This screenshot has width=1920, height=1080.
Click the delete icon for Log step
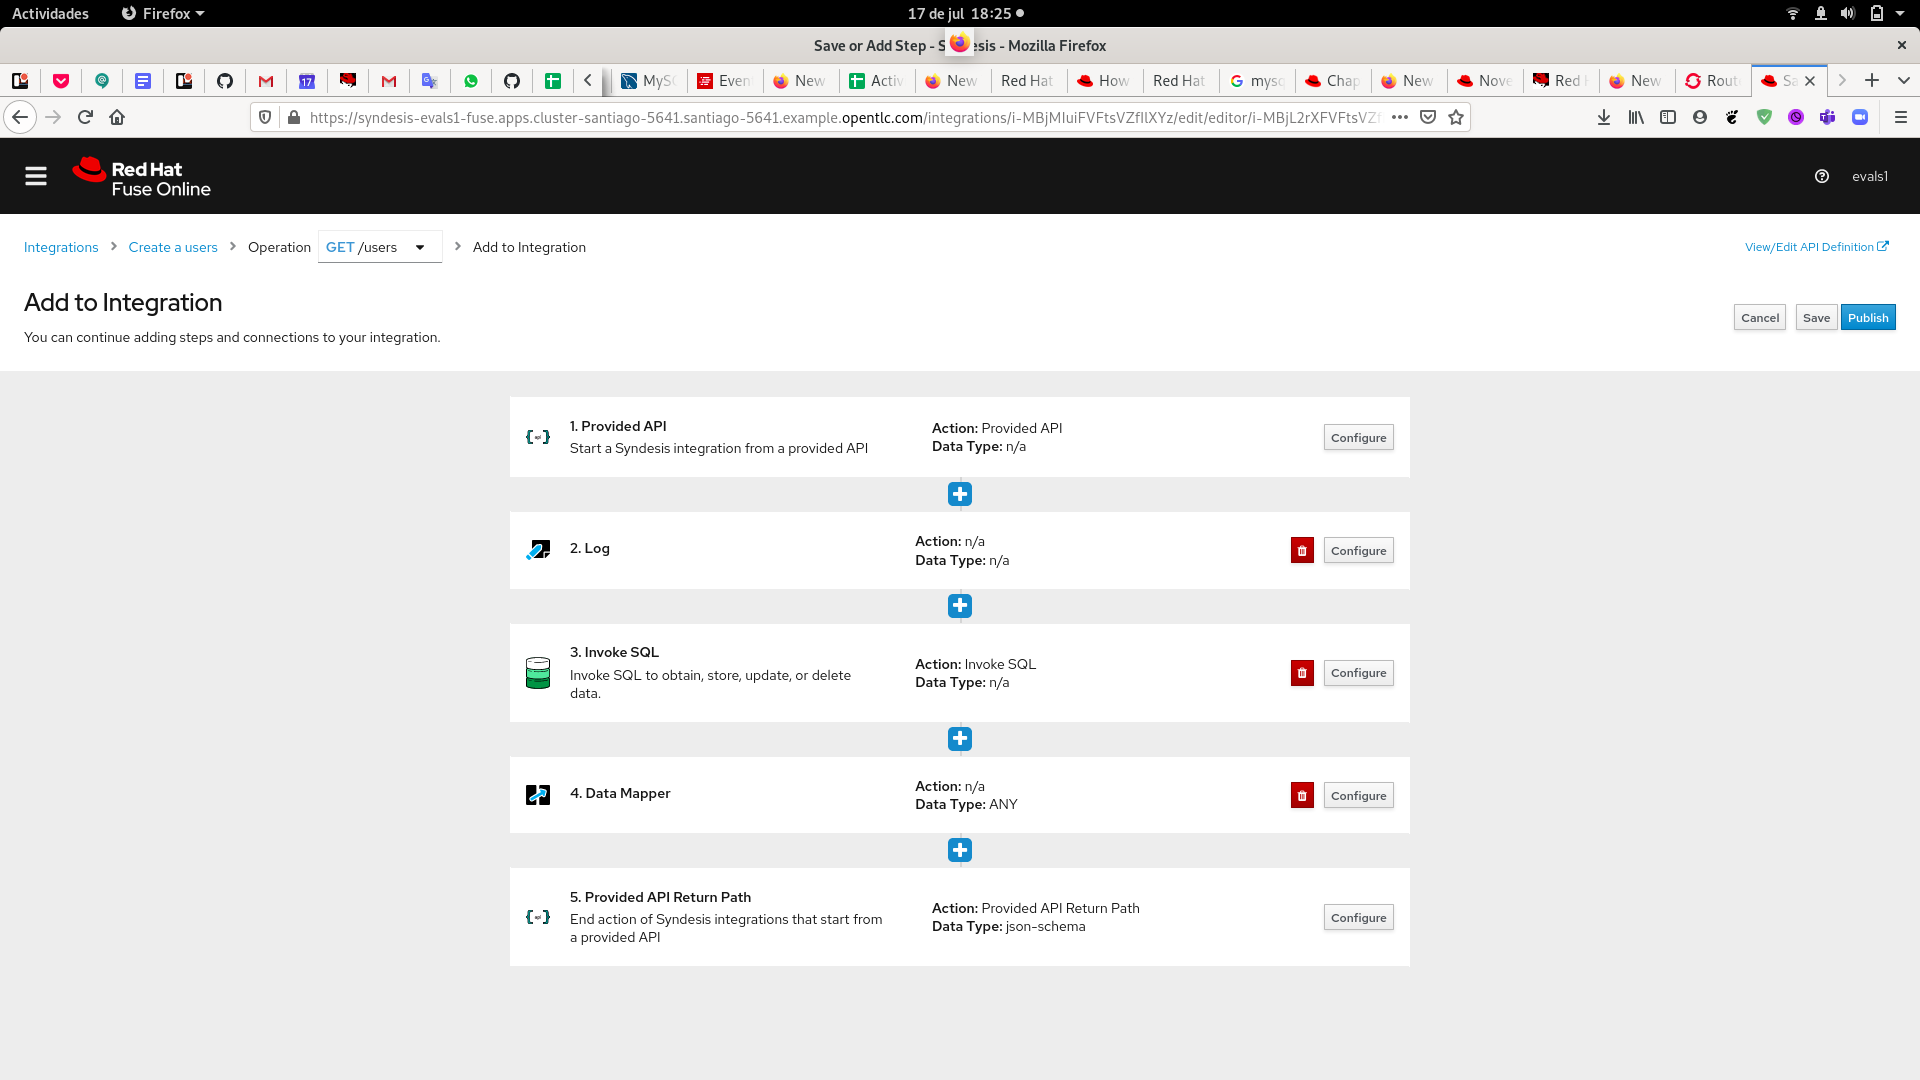[1302, 550]
